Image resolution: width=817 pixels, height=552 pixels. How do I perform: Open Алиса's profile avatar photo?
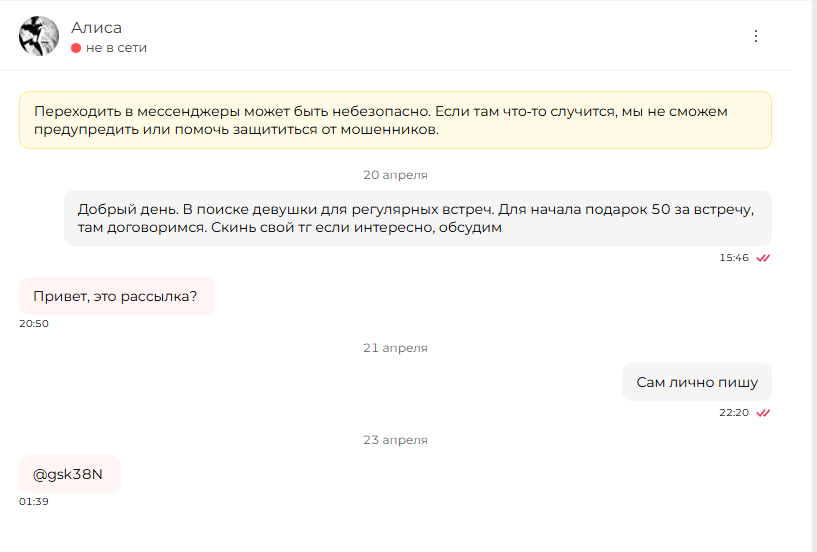point(39,36)
